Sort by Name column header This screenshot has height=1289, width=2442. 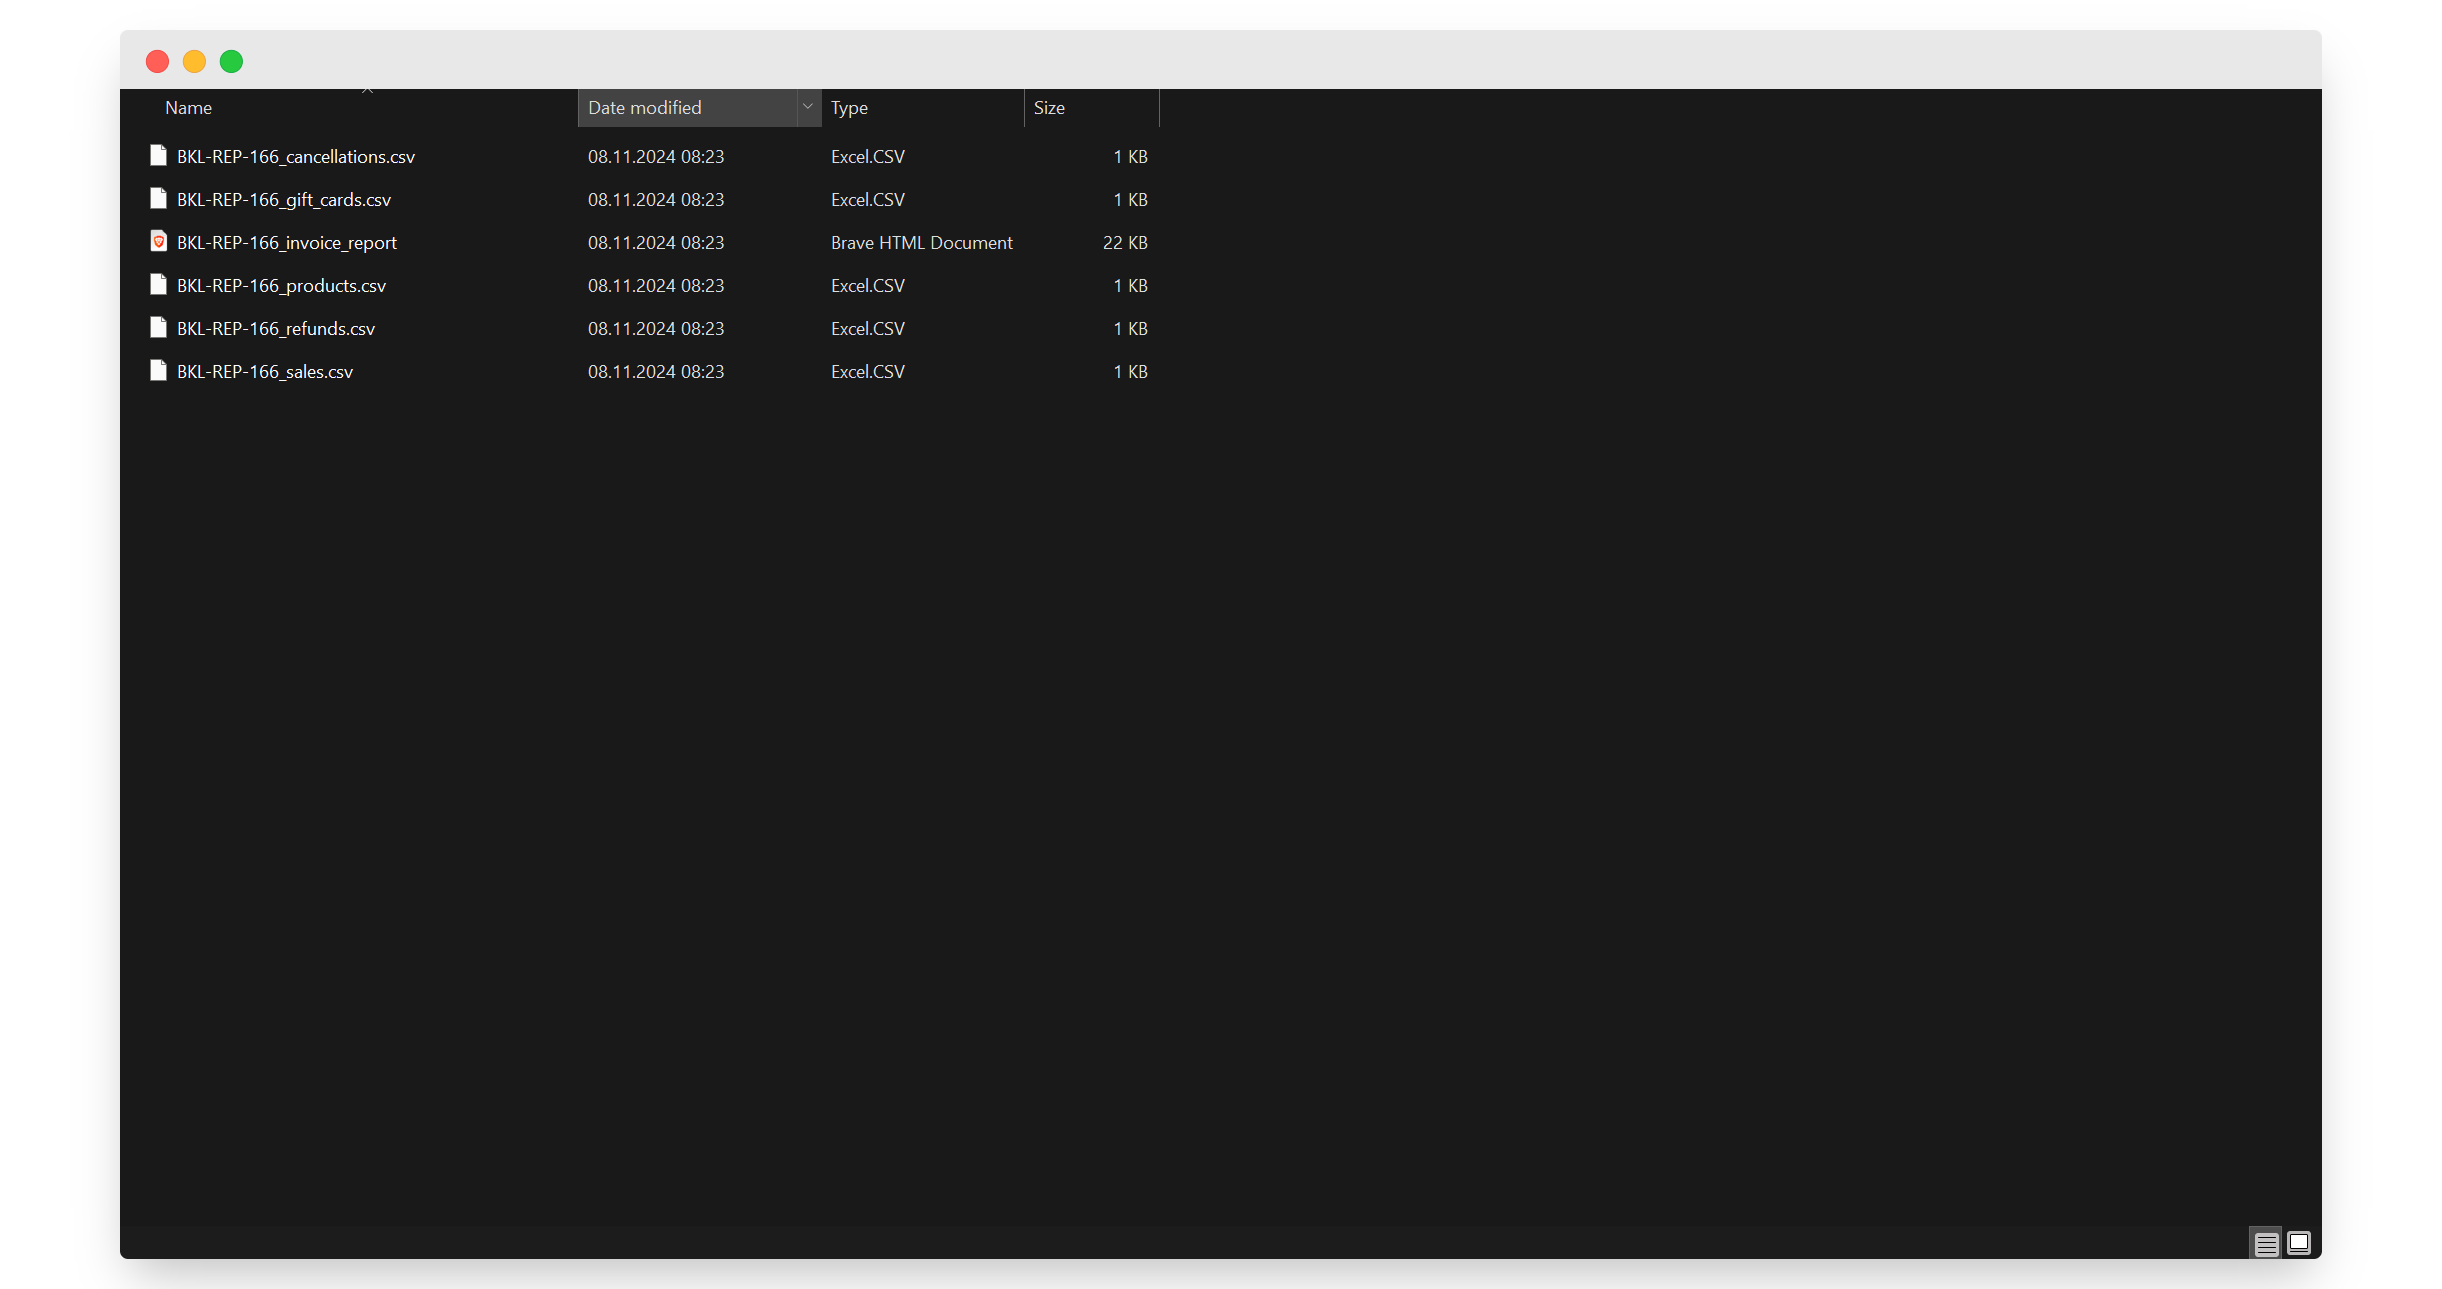[x=188, y=108]
